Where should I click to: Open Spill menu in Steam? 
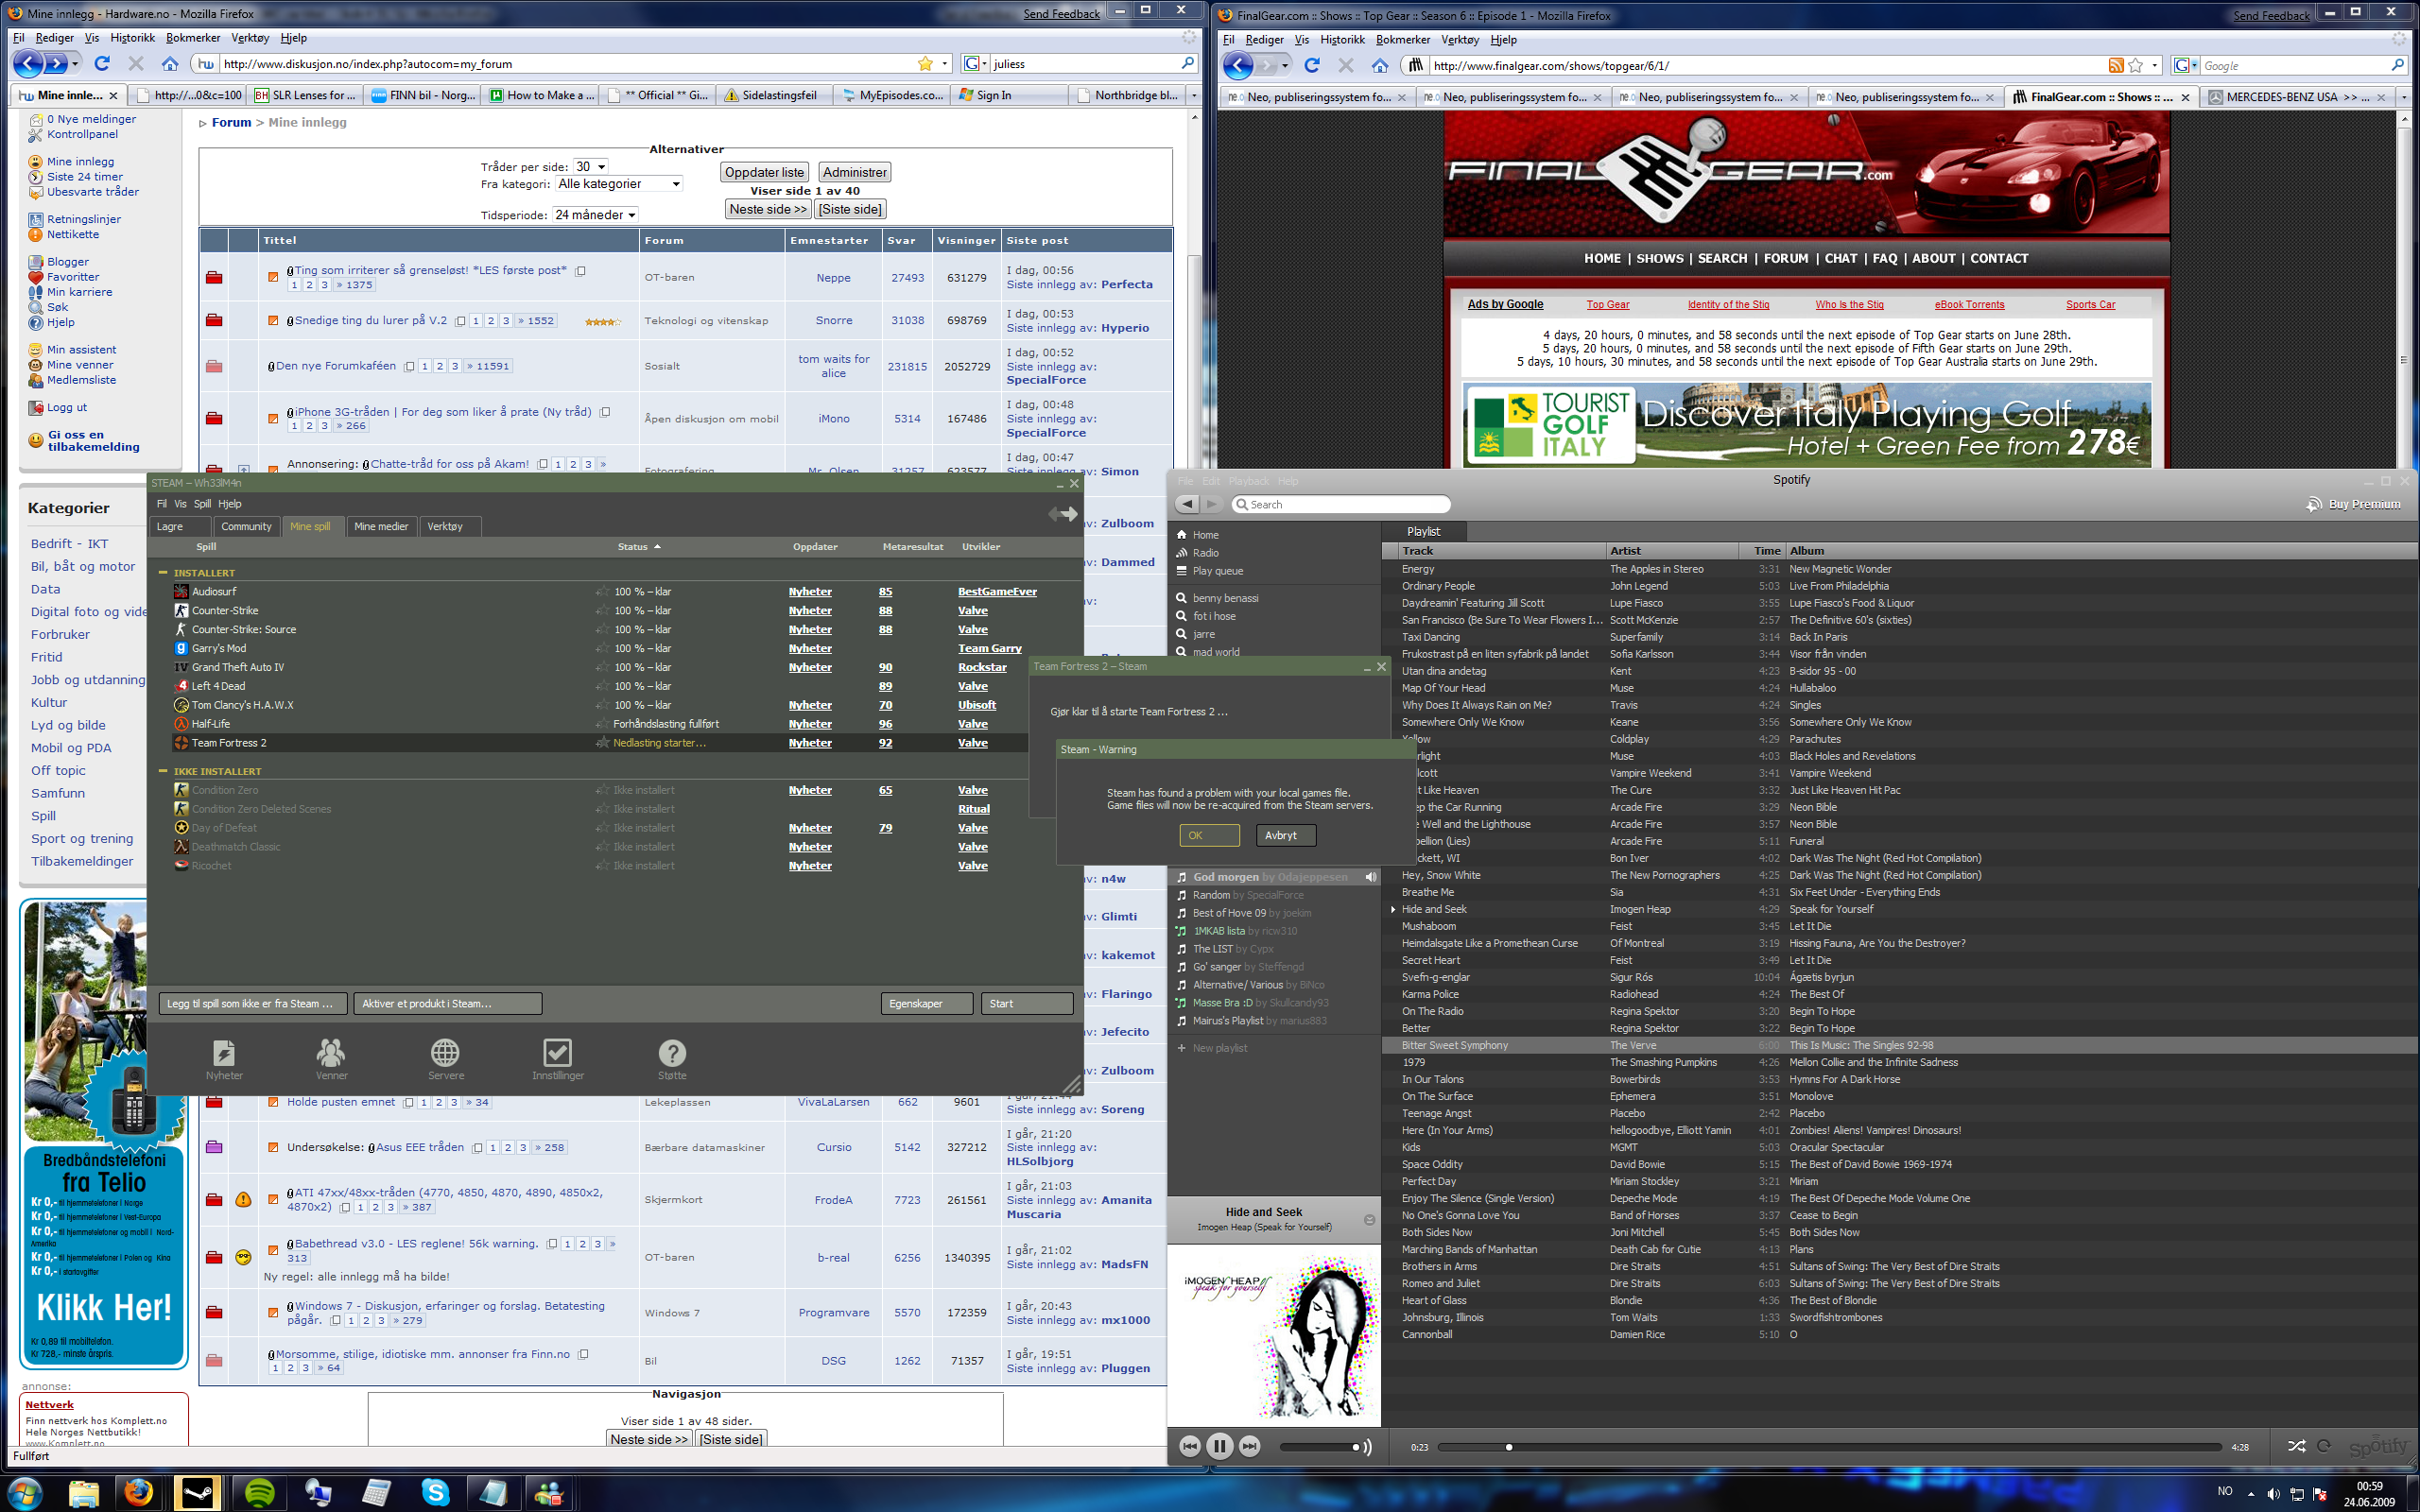[x=202, y=504]
